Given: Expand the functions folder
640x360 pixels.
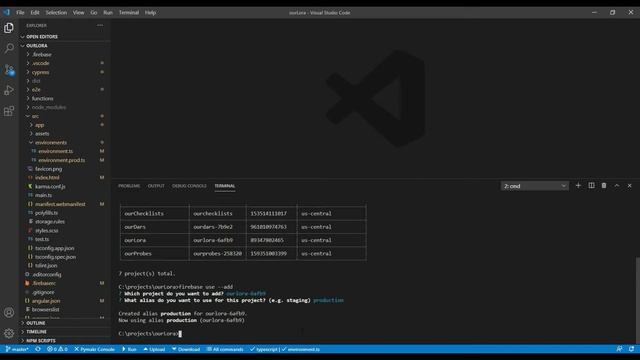Looking at the screenshot, I should [42, 99].
